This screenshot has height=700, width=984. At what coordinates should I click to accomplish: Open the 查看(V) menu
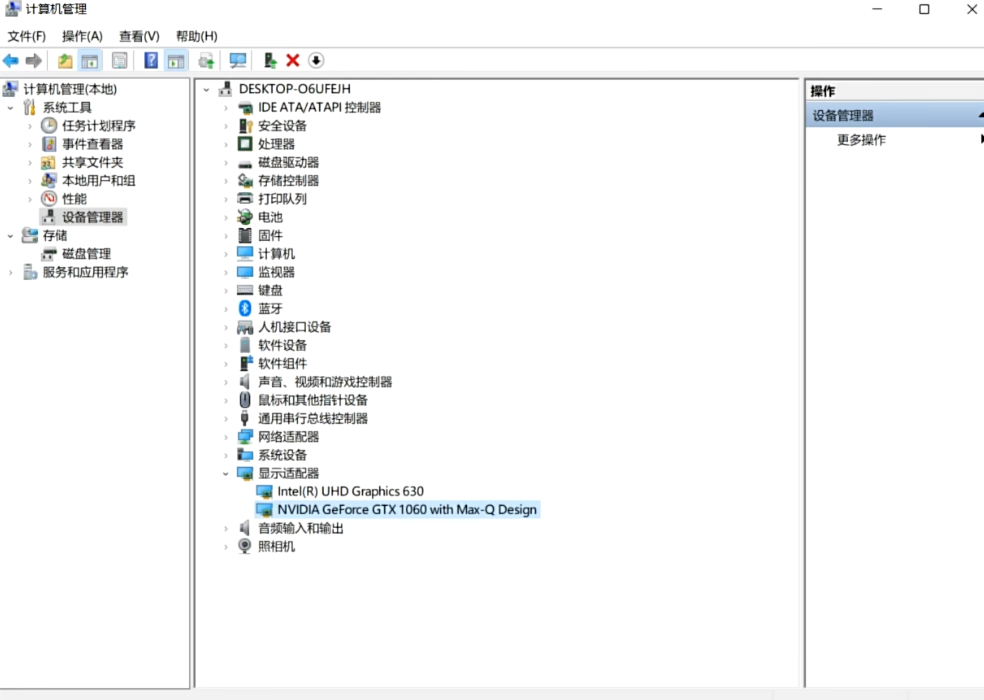pyautogui.click(x=139, y=36)
